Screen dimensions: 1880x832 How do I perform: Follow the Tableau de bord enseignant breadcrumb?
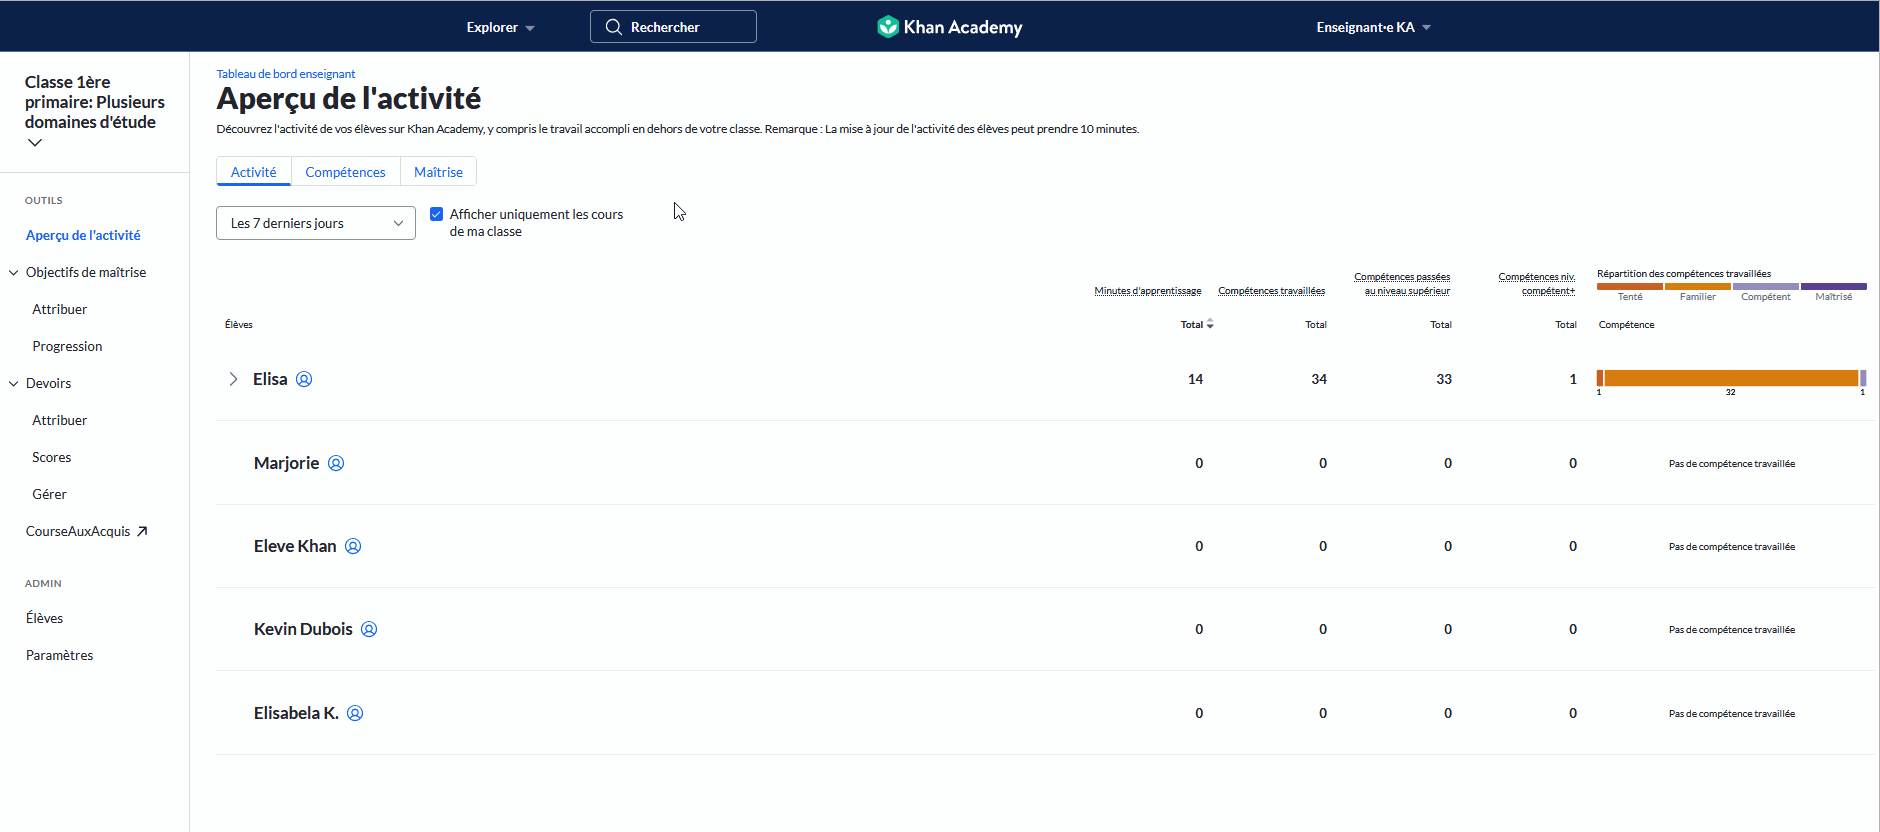(286, 74)
